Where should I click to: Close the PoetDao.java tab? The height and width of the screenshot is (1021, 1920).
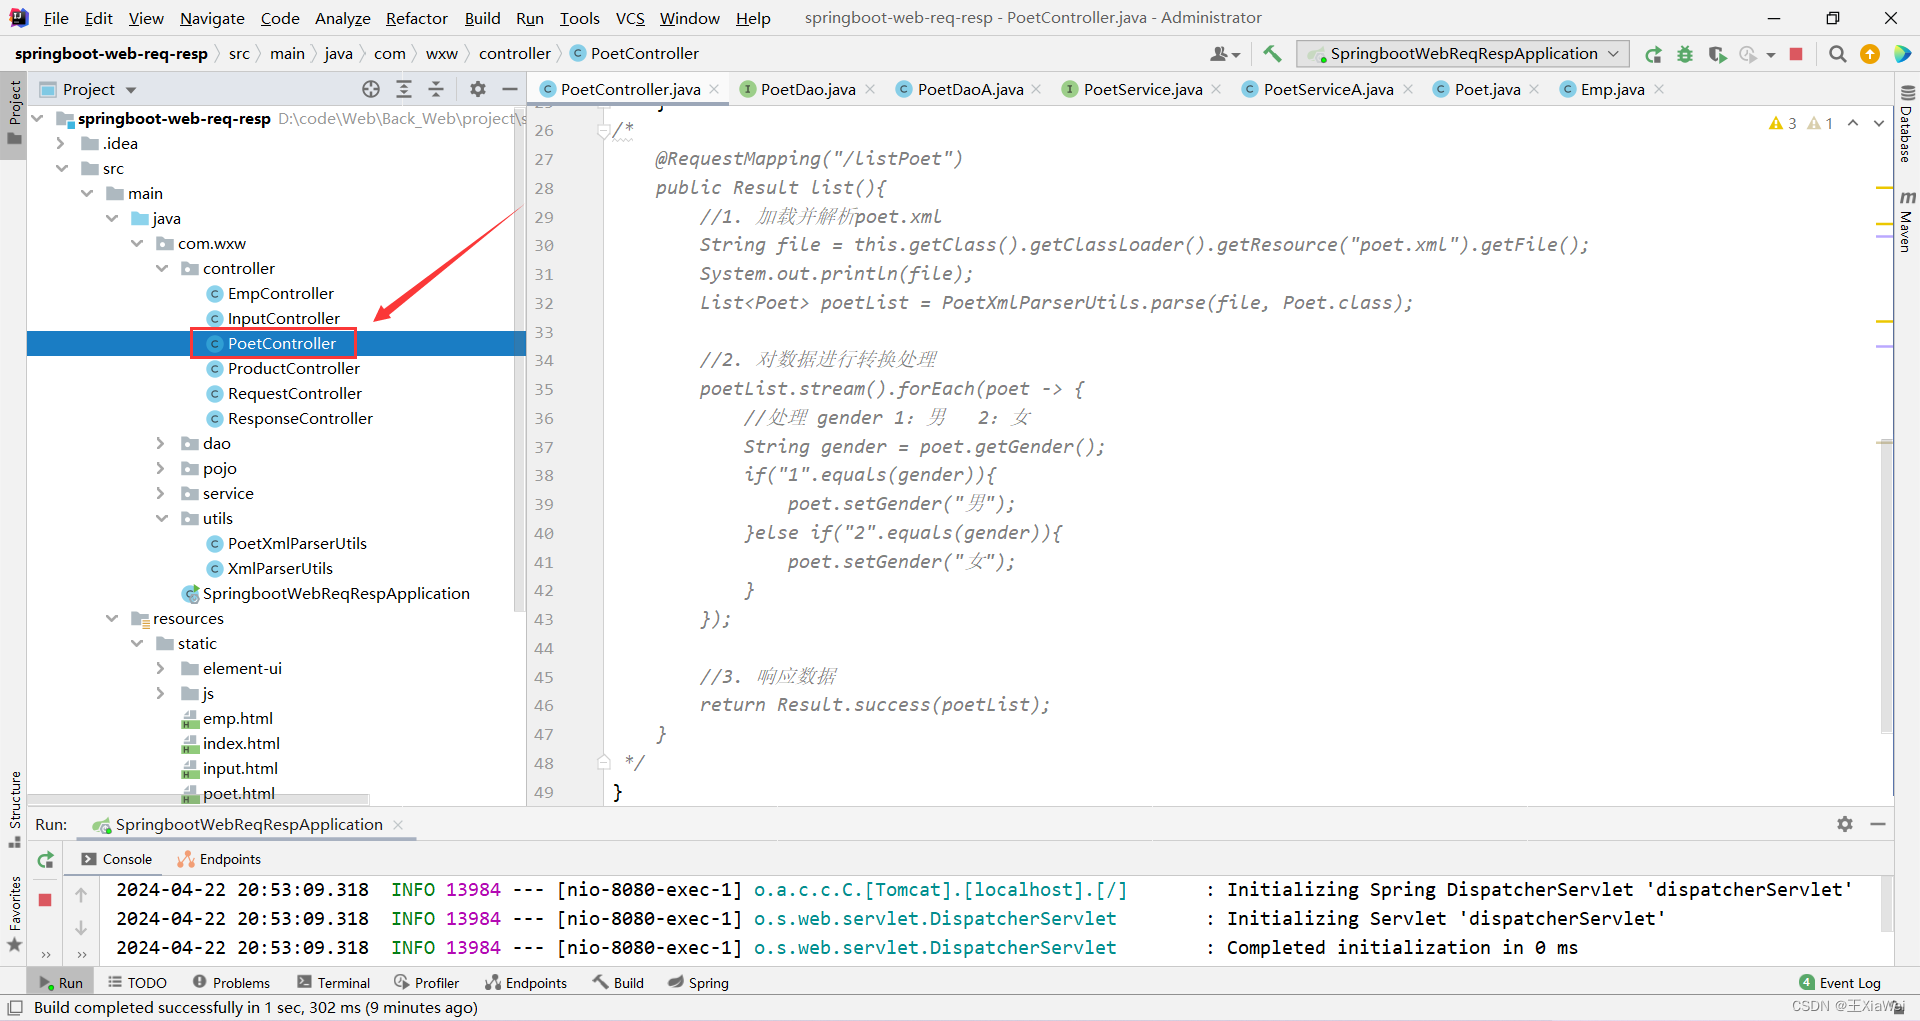pyautogui.click(x=870, y=89)
